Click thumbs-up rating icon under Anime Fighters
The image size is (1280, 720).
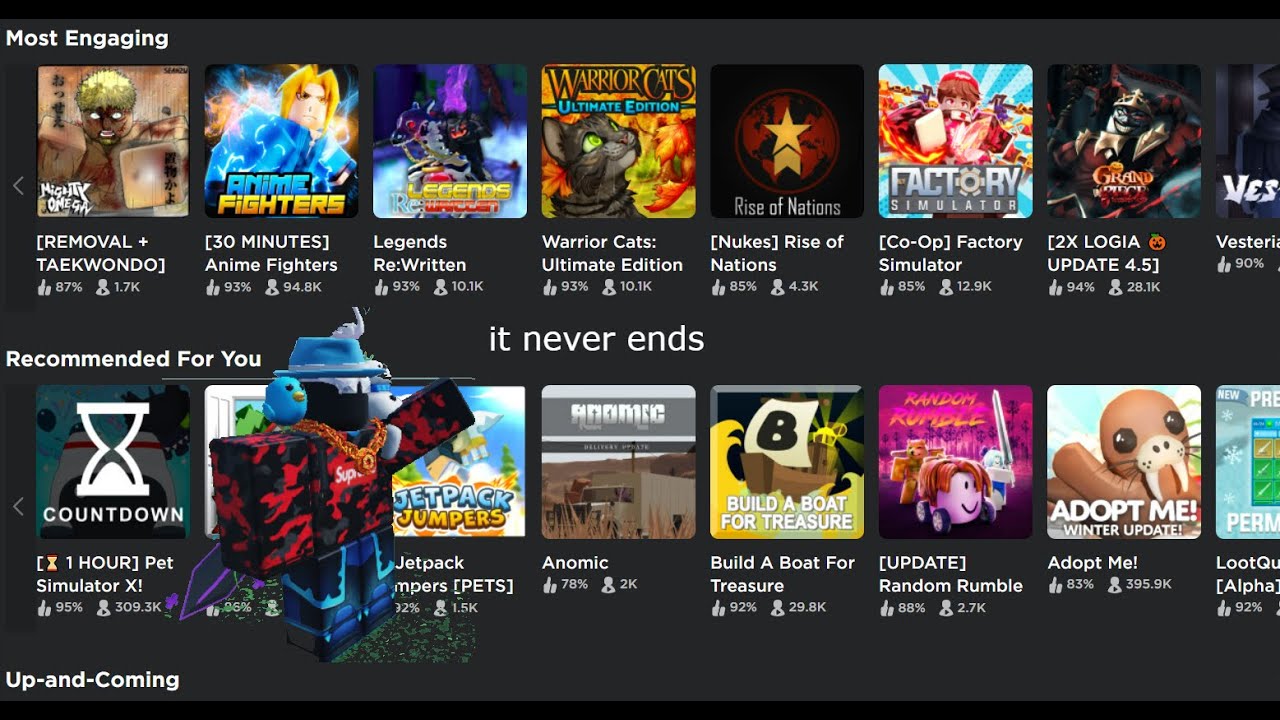click(212, 287)
